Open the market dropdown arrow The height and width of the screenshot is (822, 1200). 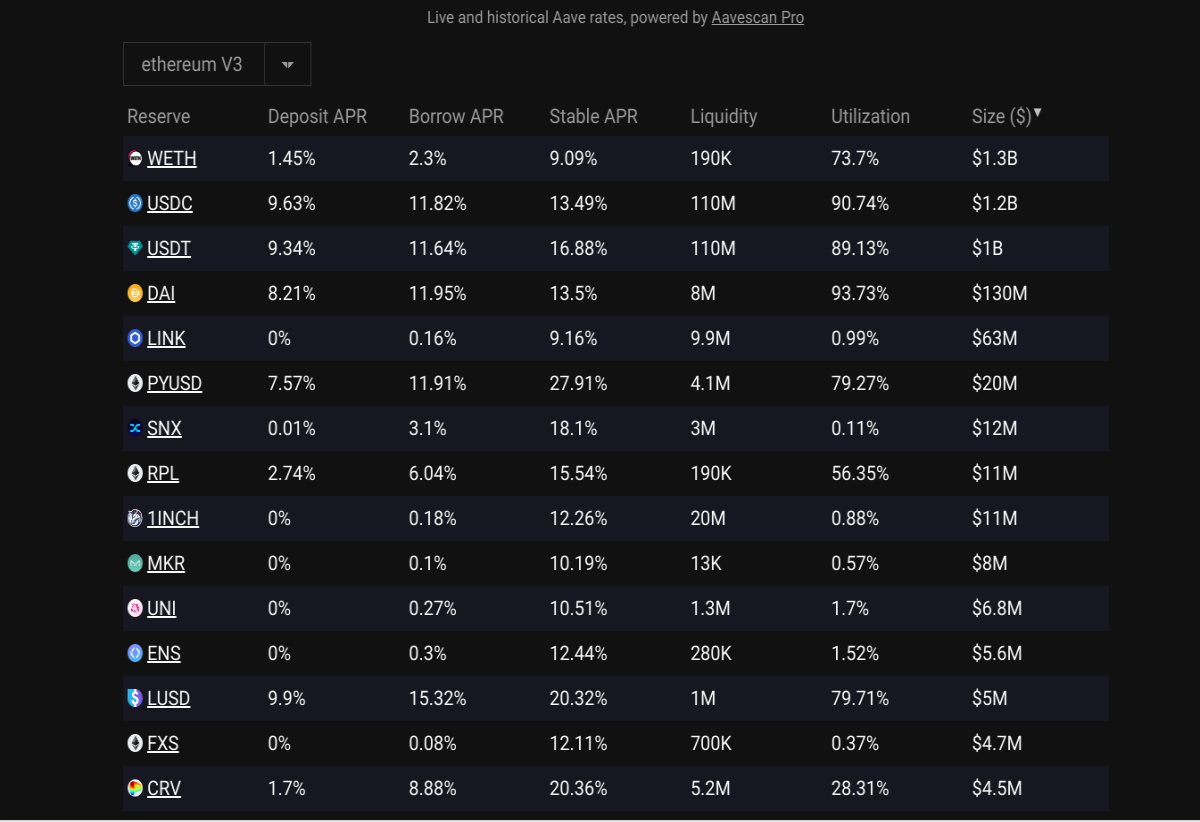point(288,64)
